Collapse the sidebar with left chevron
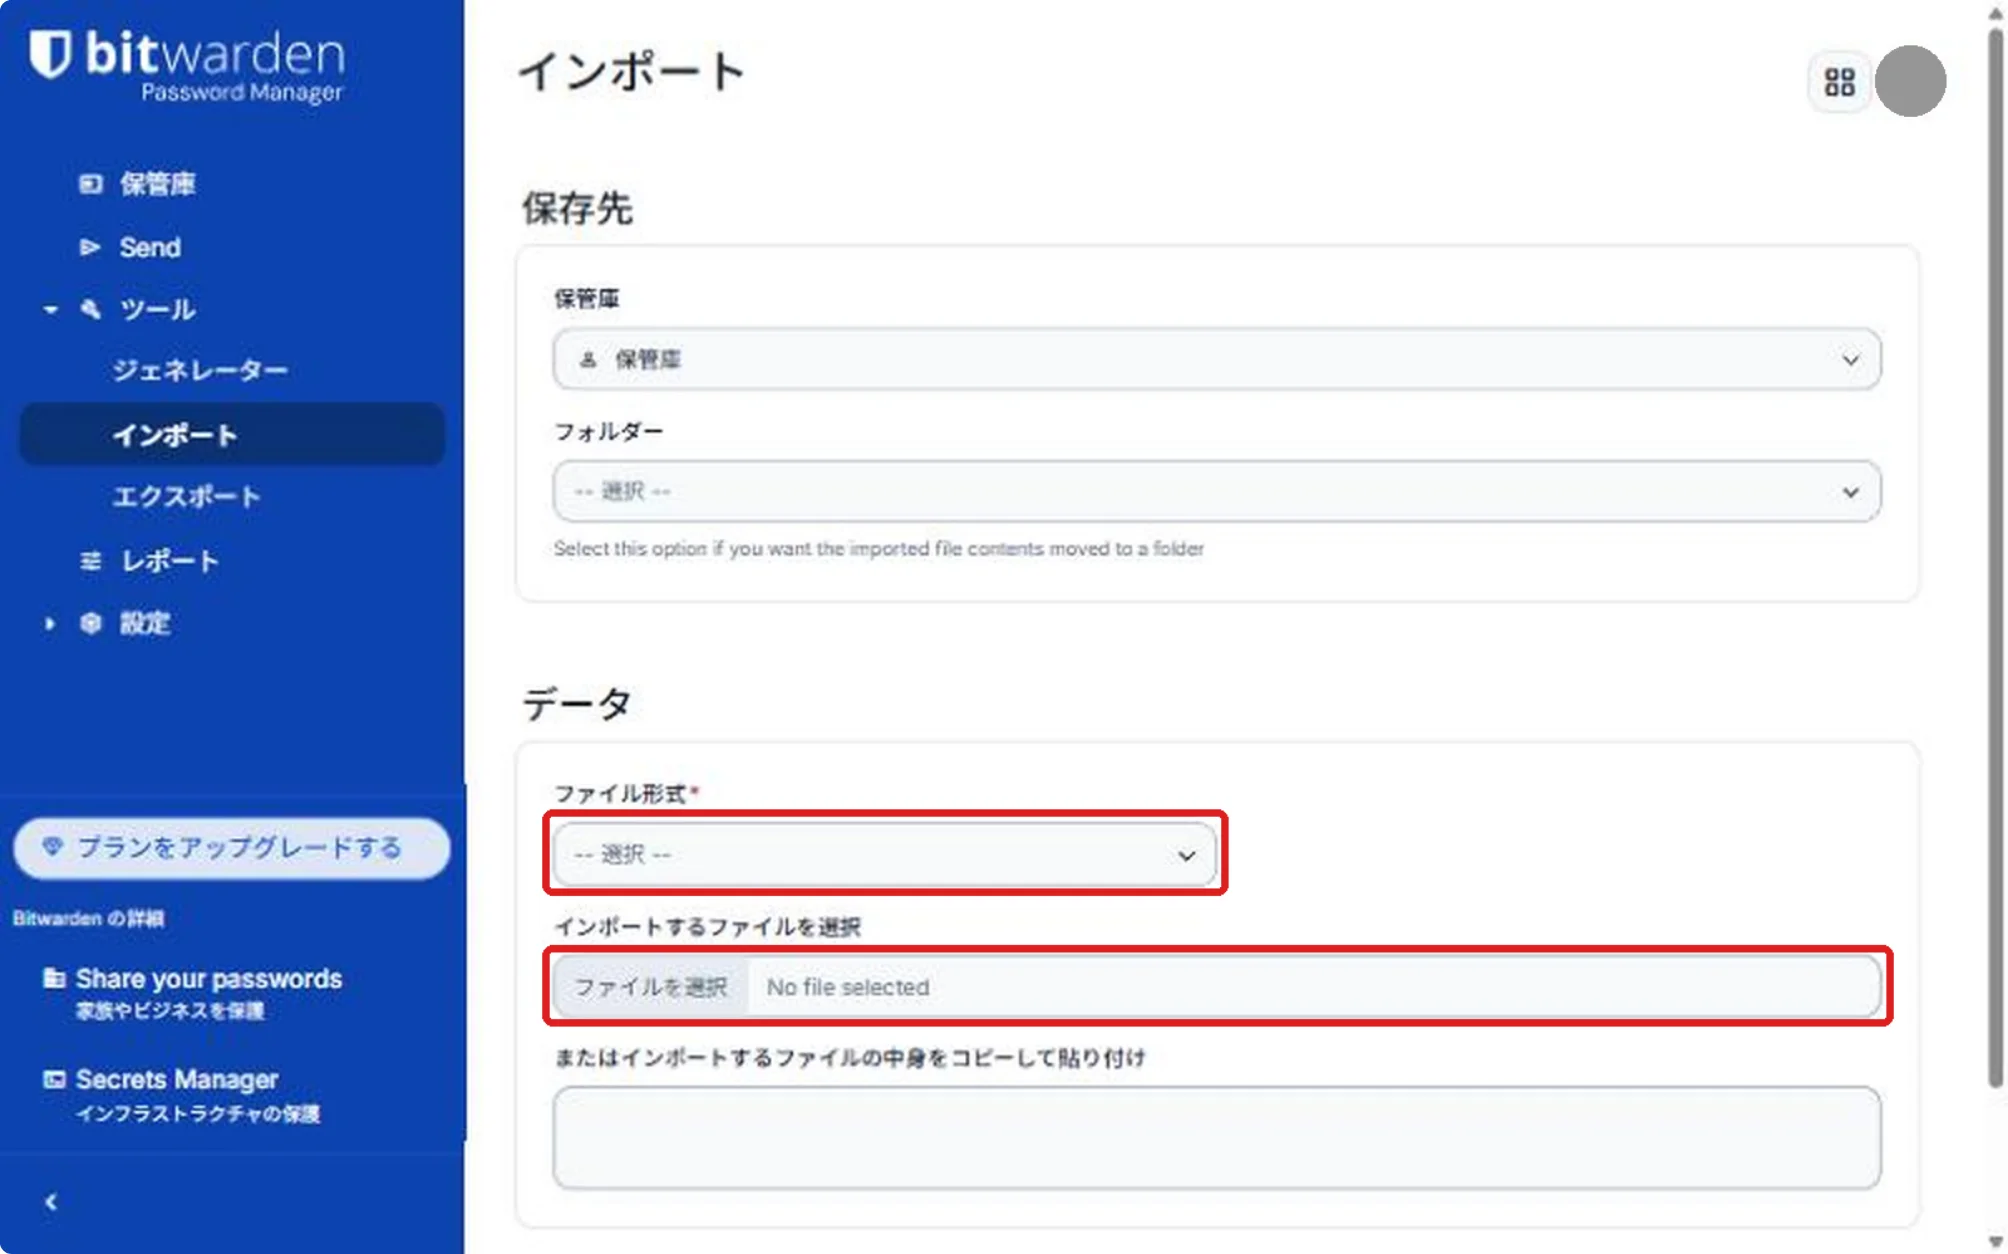The image size is (2008, 1254). (51, 1202)
